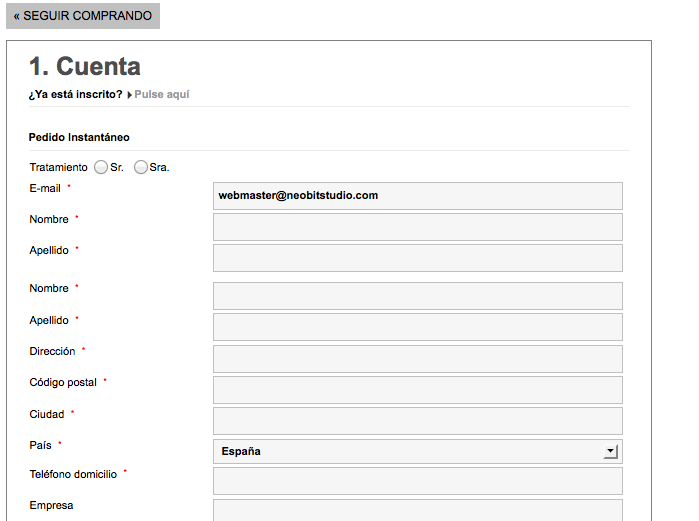The height and width of the screenshot is (521, 699).
Task: Focus the Código postal input field
Action: coord(418,390)
